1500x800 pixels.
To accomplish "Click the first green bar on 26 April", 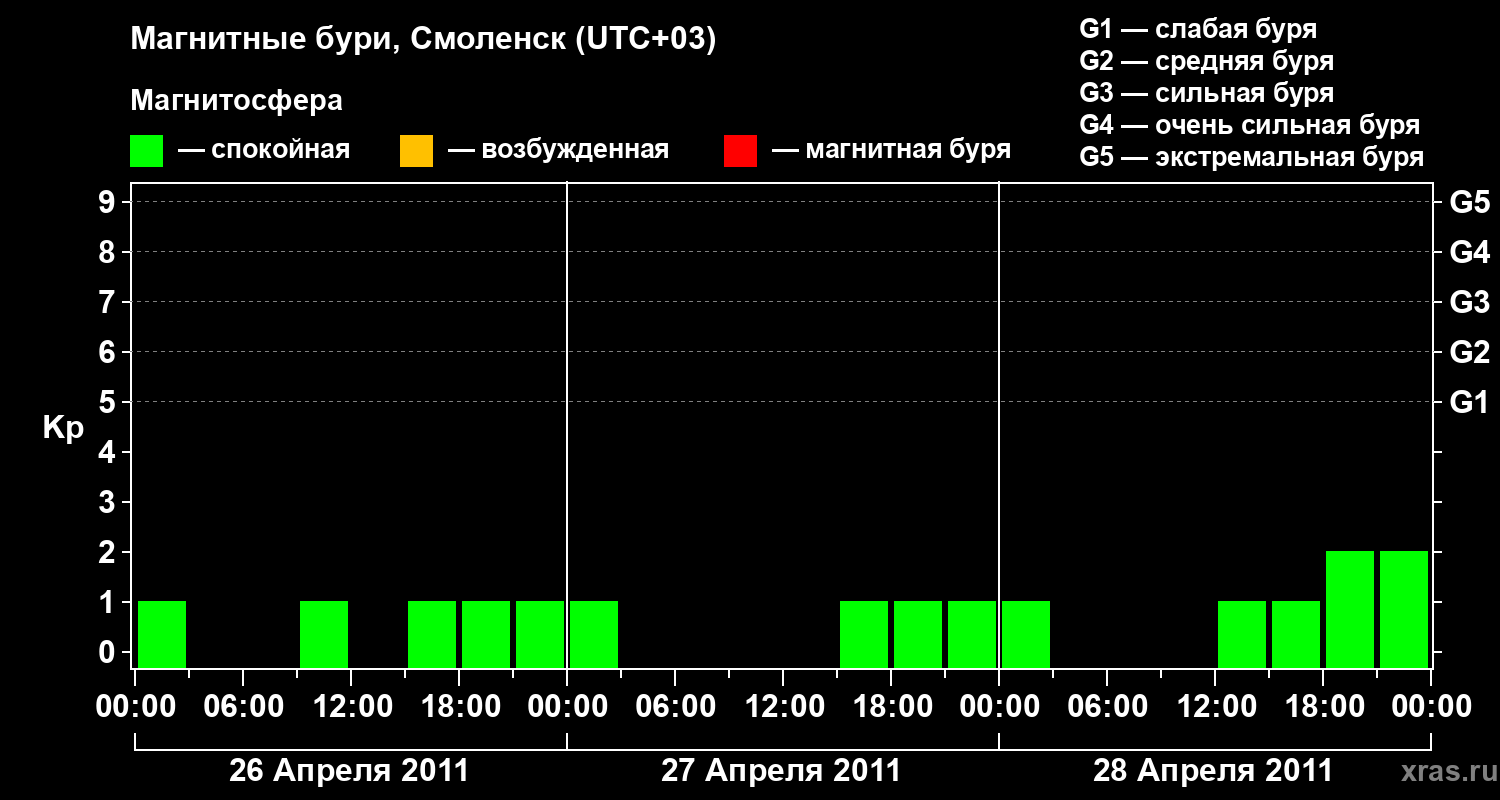I will tap(162, 634).
